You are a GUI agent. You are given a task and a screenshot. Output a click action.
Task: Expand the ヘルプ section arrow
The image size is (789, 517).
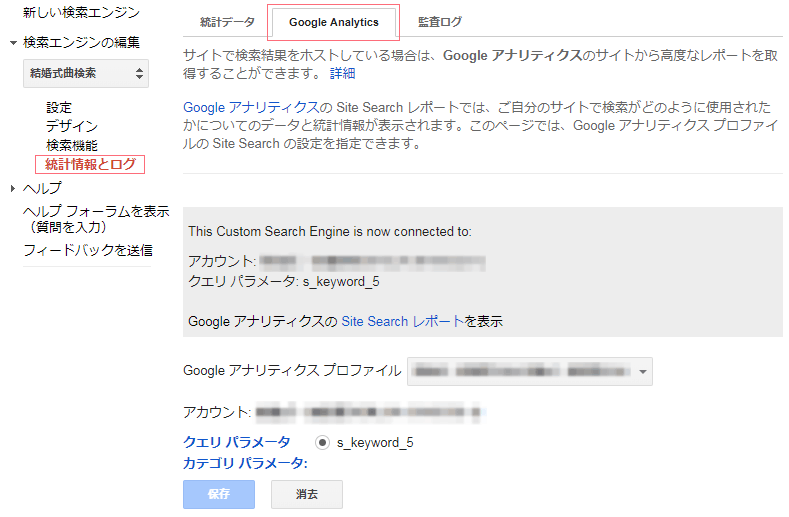tap(13, 188)
